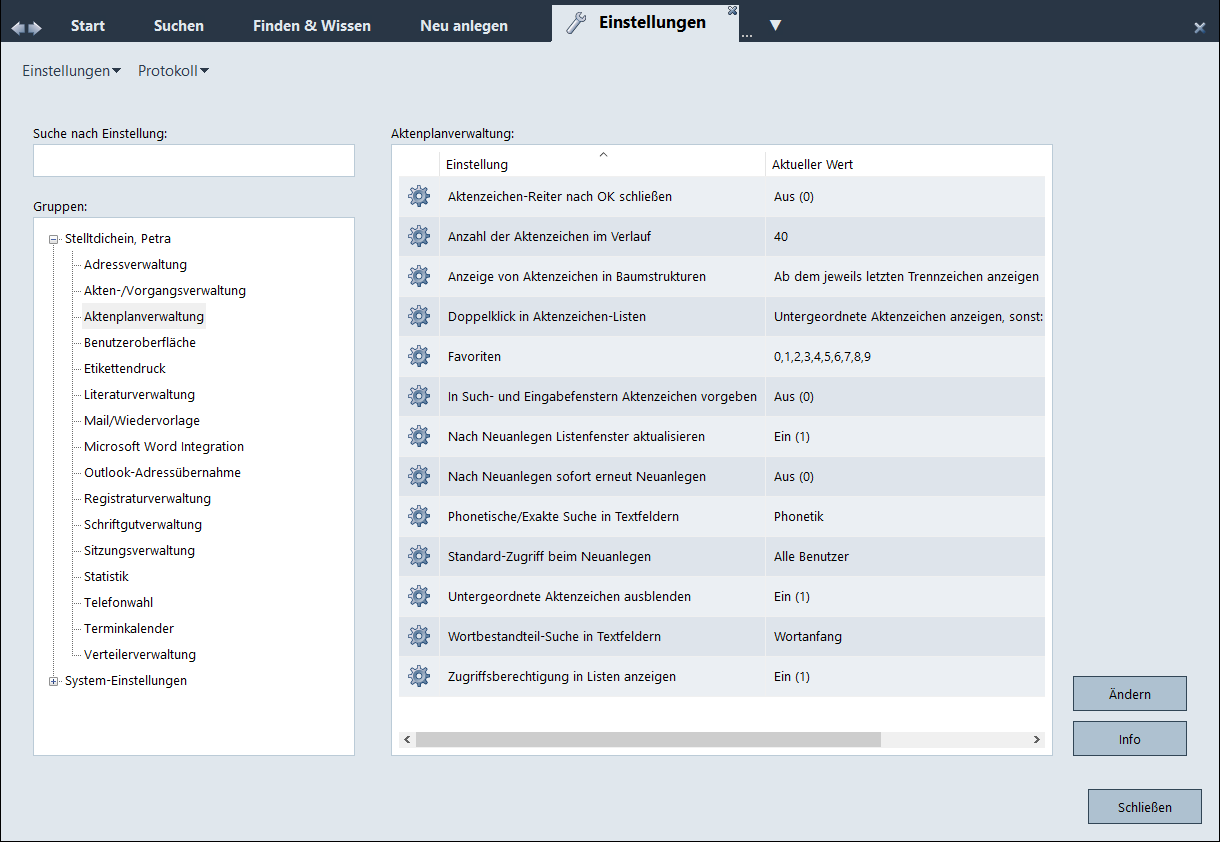The image size is (1220, 842).
Task: Click gear icon next to Standard-Zugriff beim Neuanlegen
Action: pos(419,557)
